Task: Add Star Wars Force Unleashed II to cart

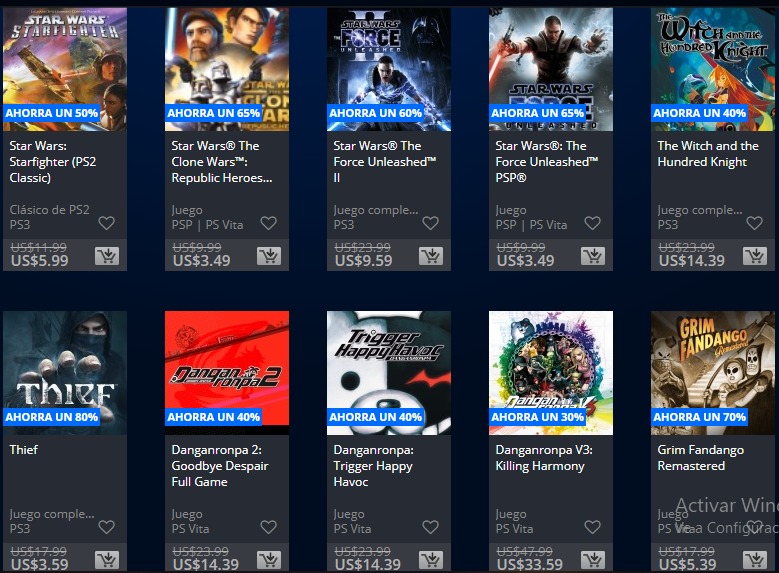Action: (431, 256)
